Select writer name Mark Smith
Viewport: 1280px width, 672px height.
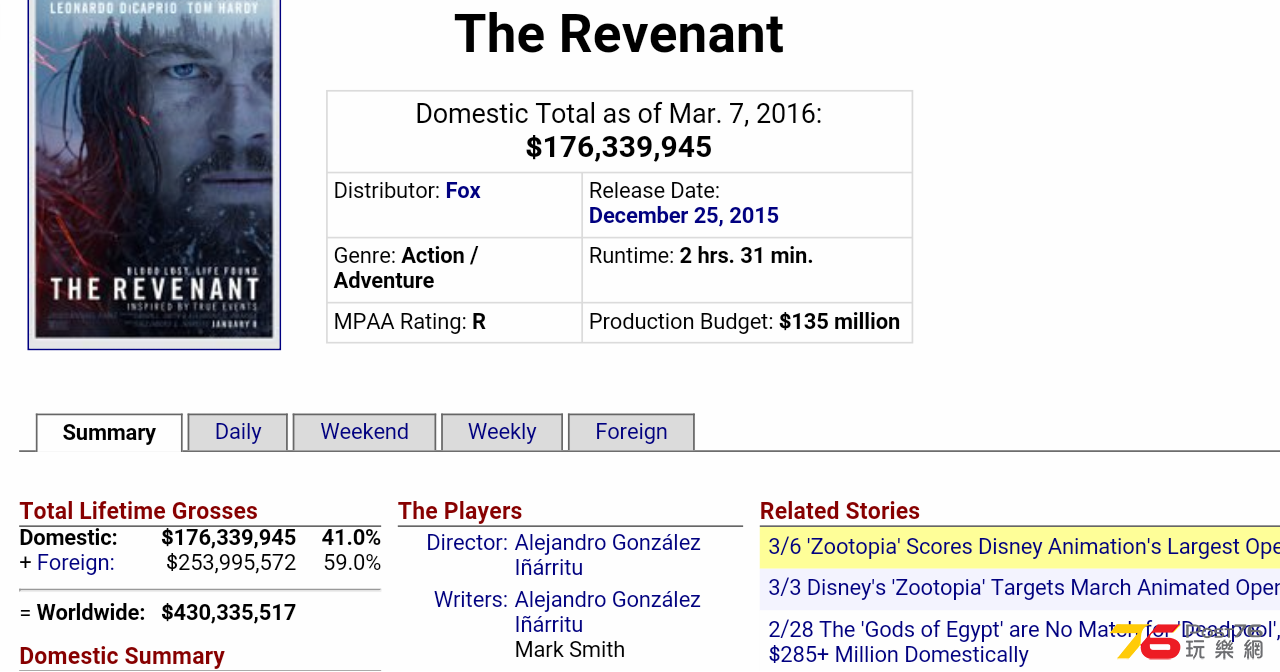(x=570, y=650)
